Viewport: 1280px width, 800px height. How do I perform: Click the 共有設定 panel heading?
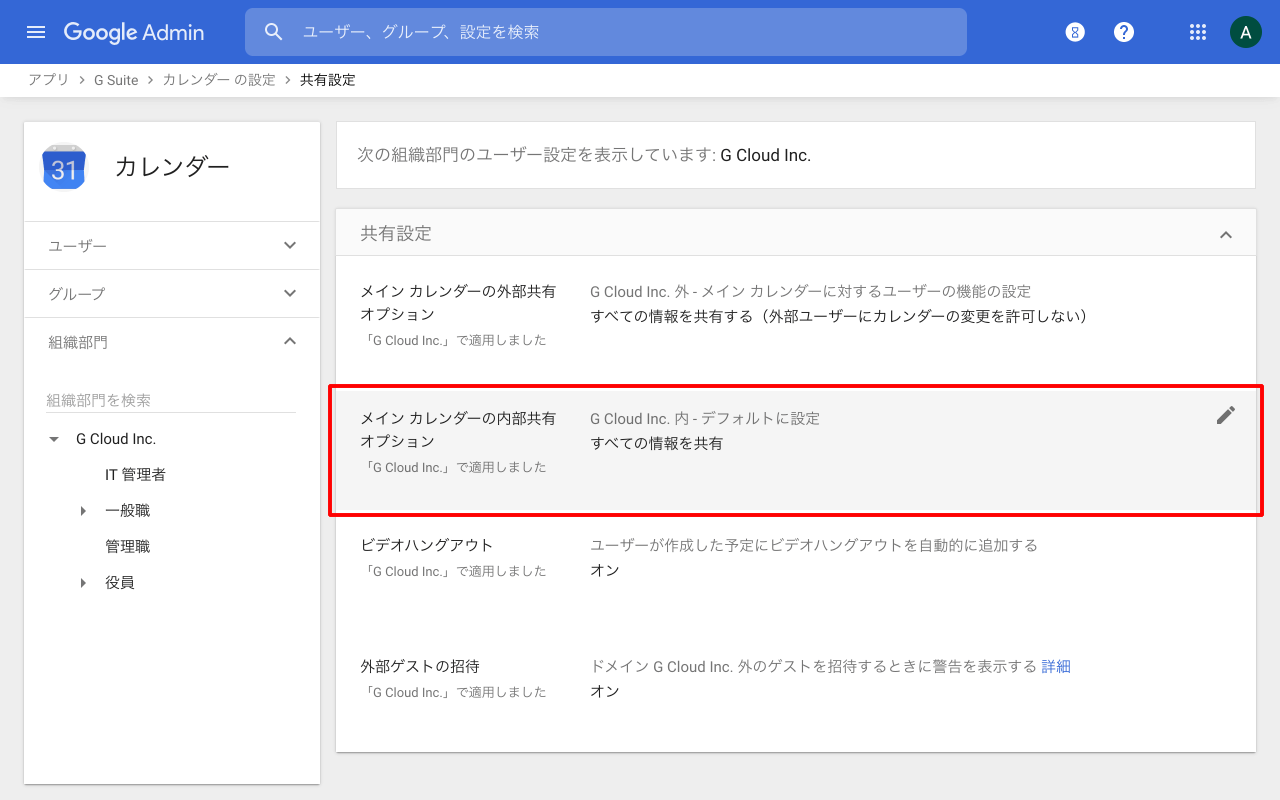coord(396,234)
